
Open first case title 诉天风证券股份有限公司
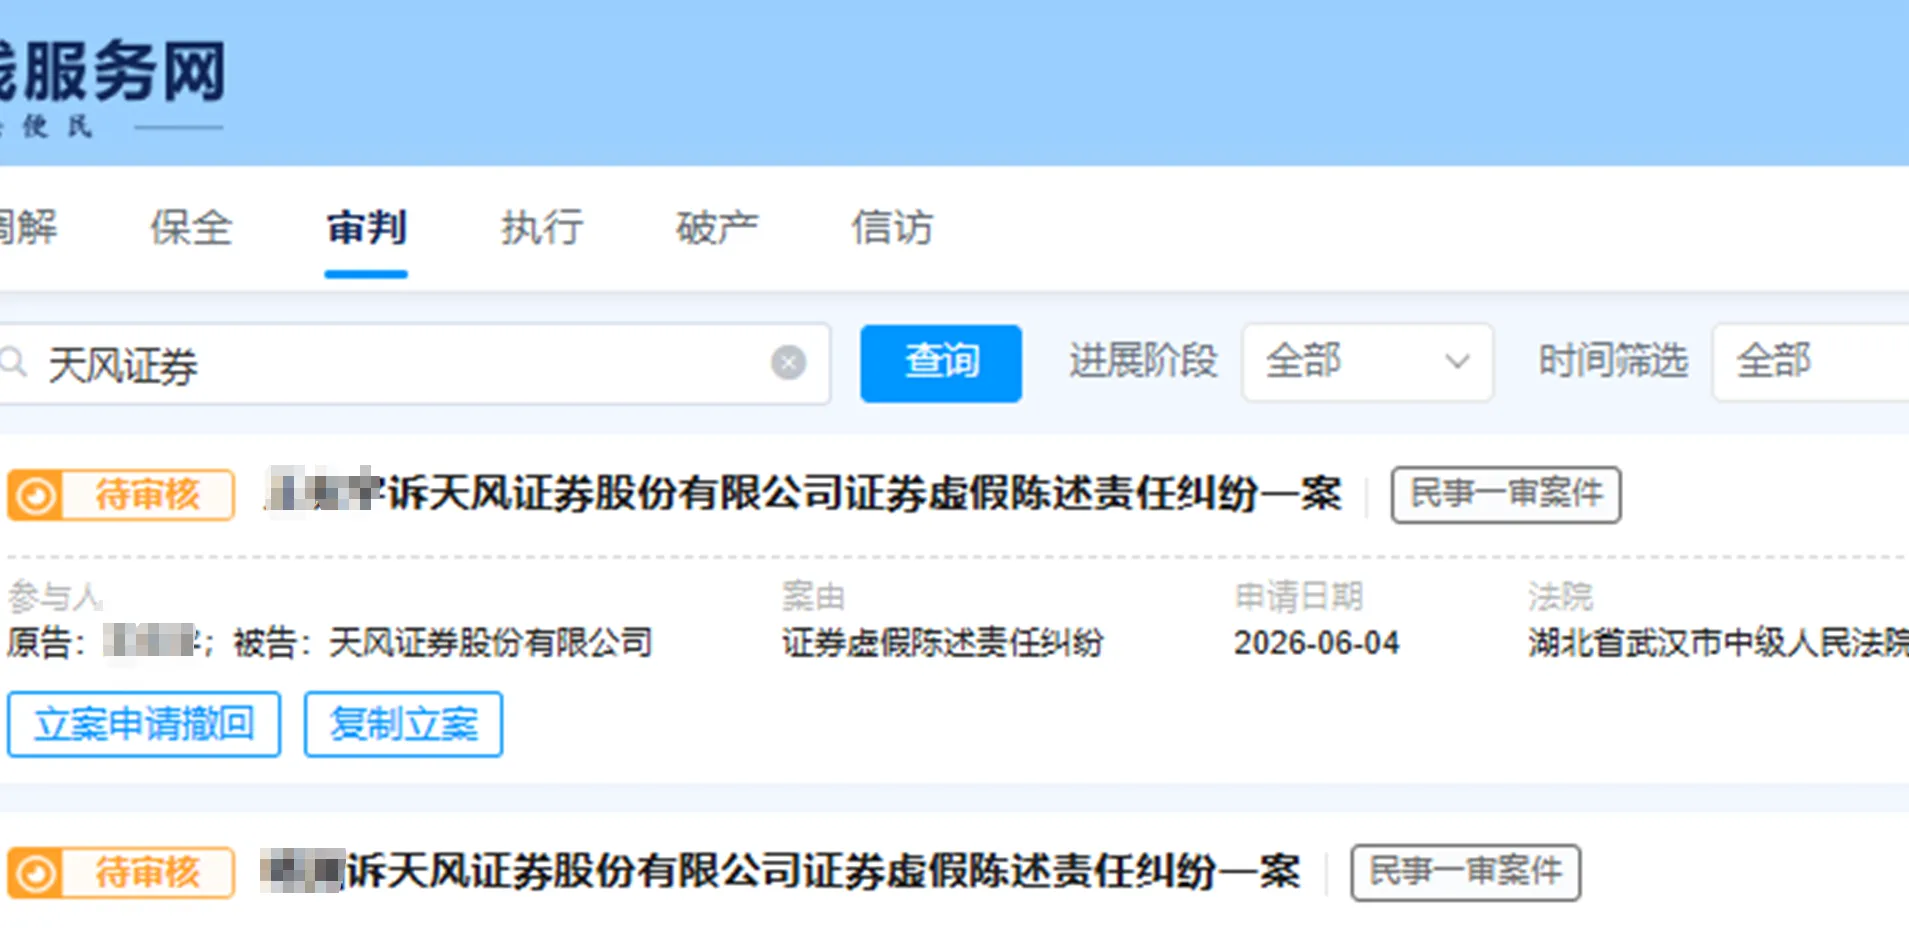(803, 493)
